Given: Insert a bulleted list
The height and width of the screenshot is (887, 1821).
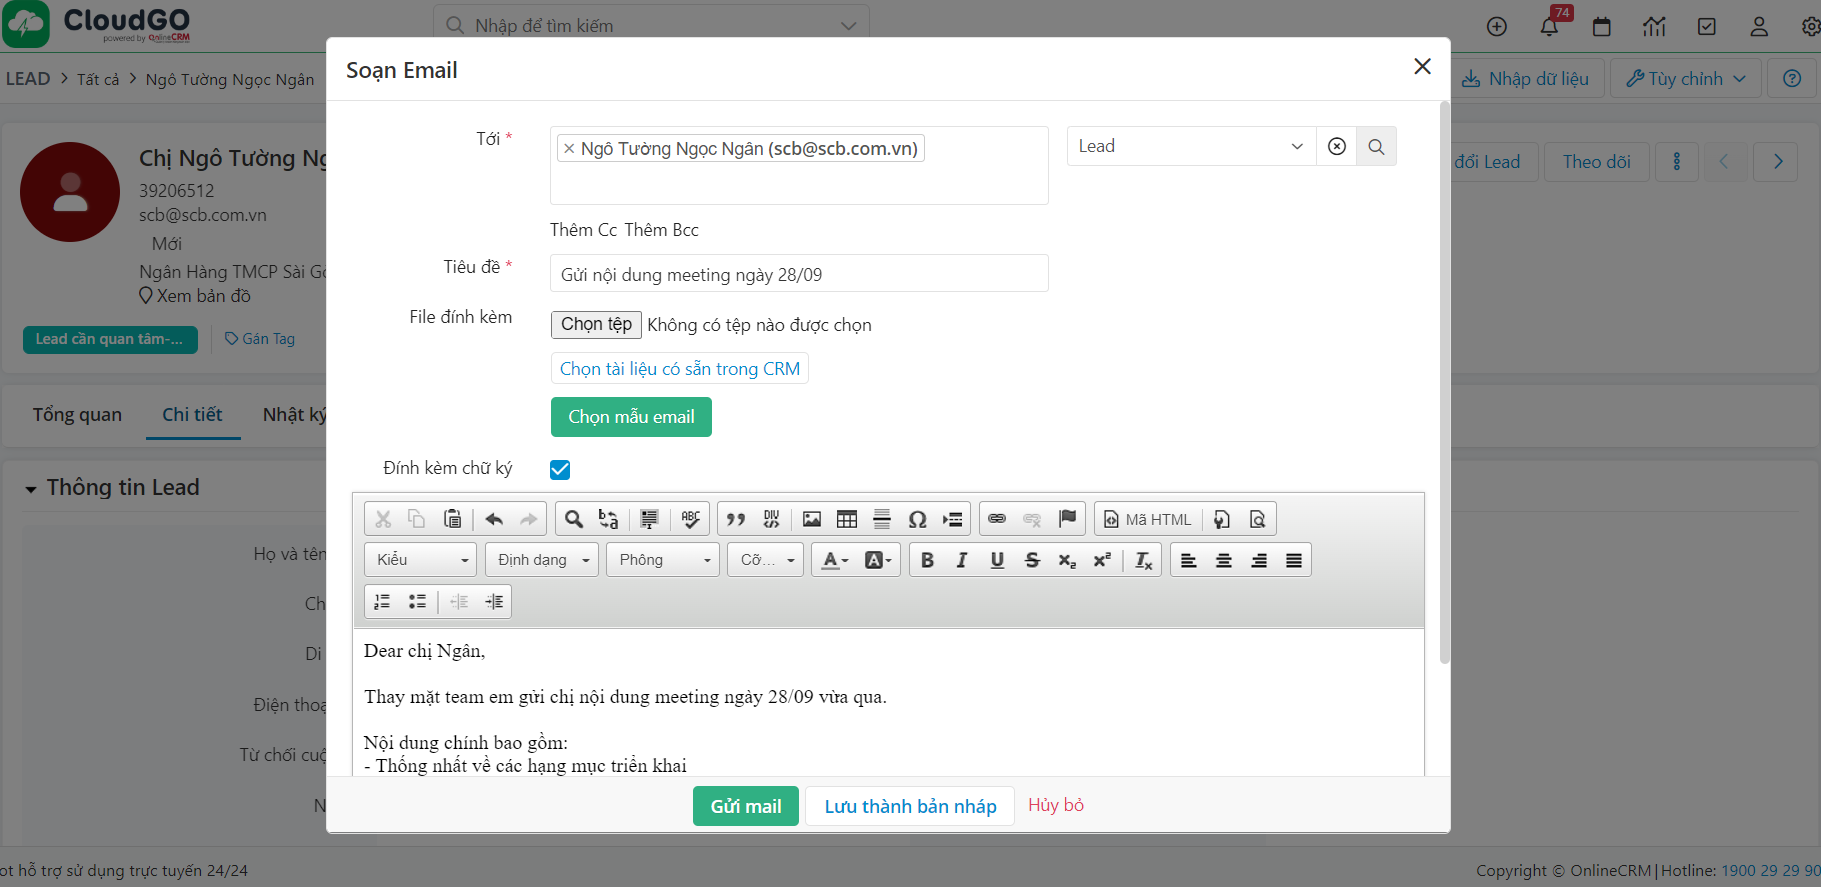Looking at the screenshot, I should click(417, 601).
